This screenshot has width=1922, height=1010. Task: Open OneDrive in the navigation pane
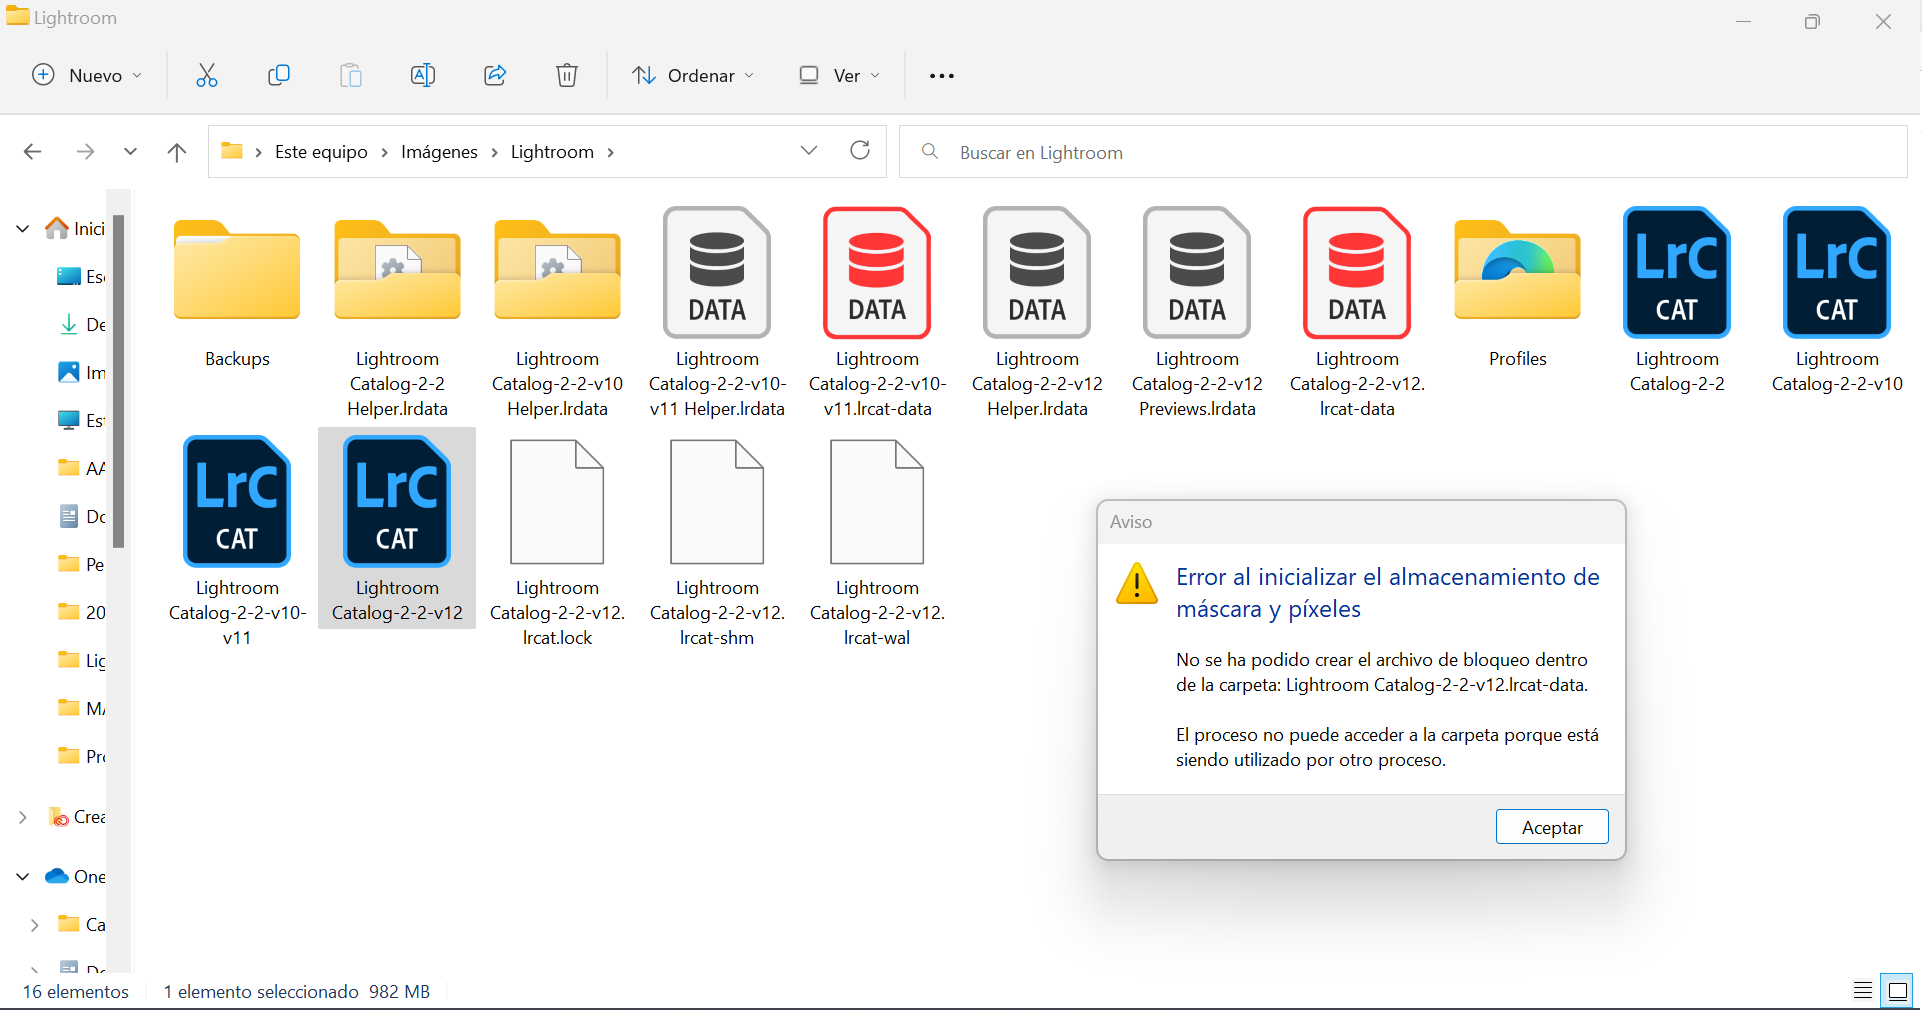point(75,877)
